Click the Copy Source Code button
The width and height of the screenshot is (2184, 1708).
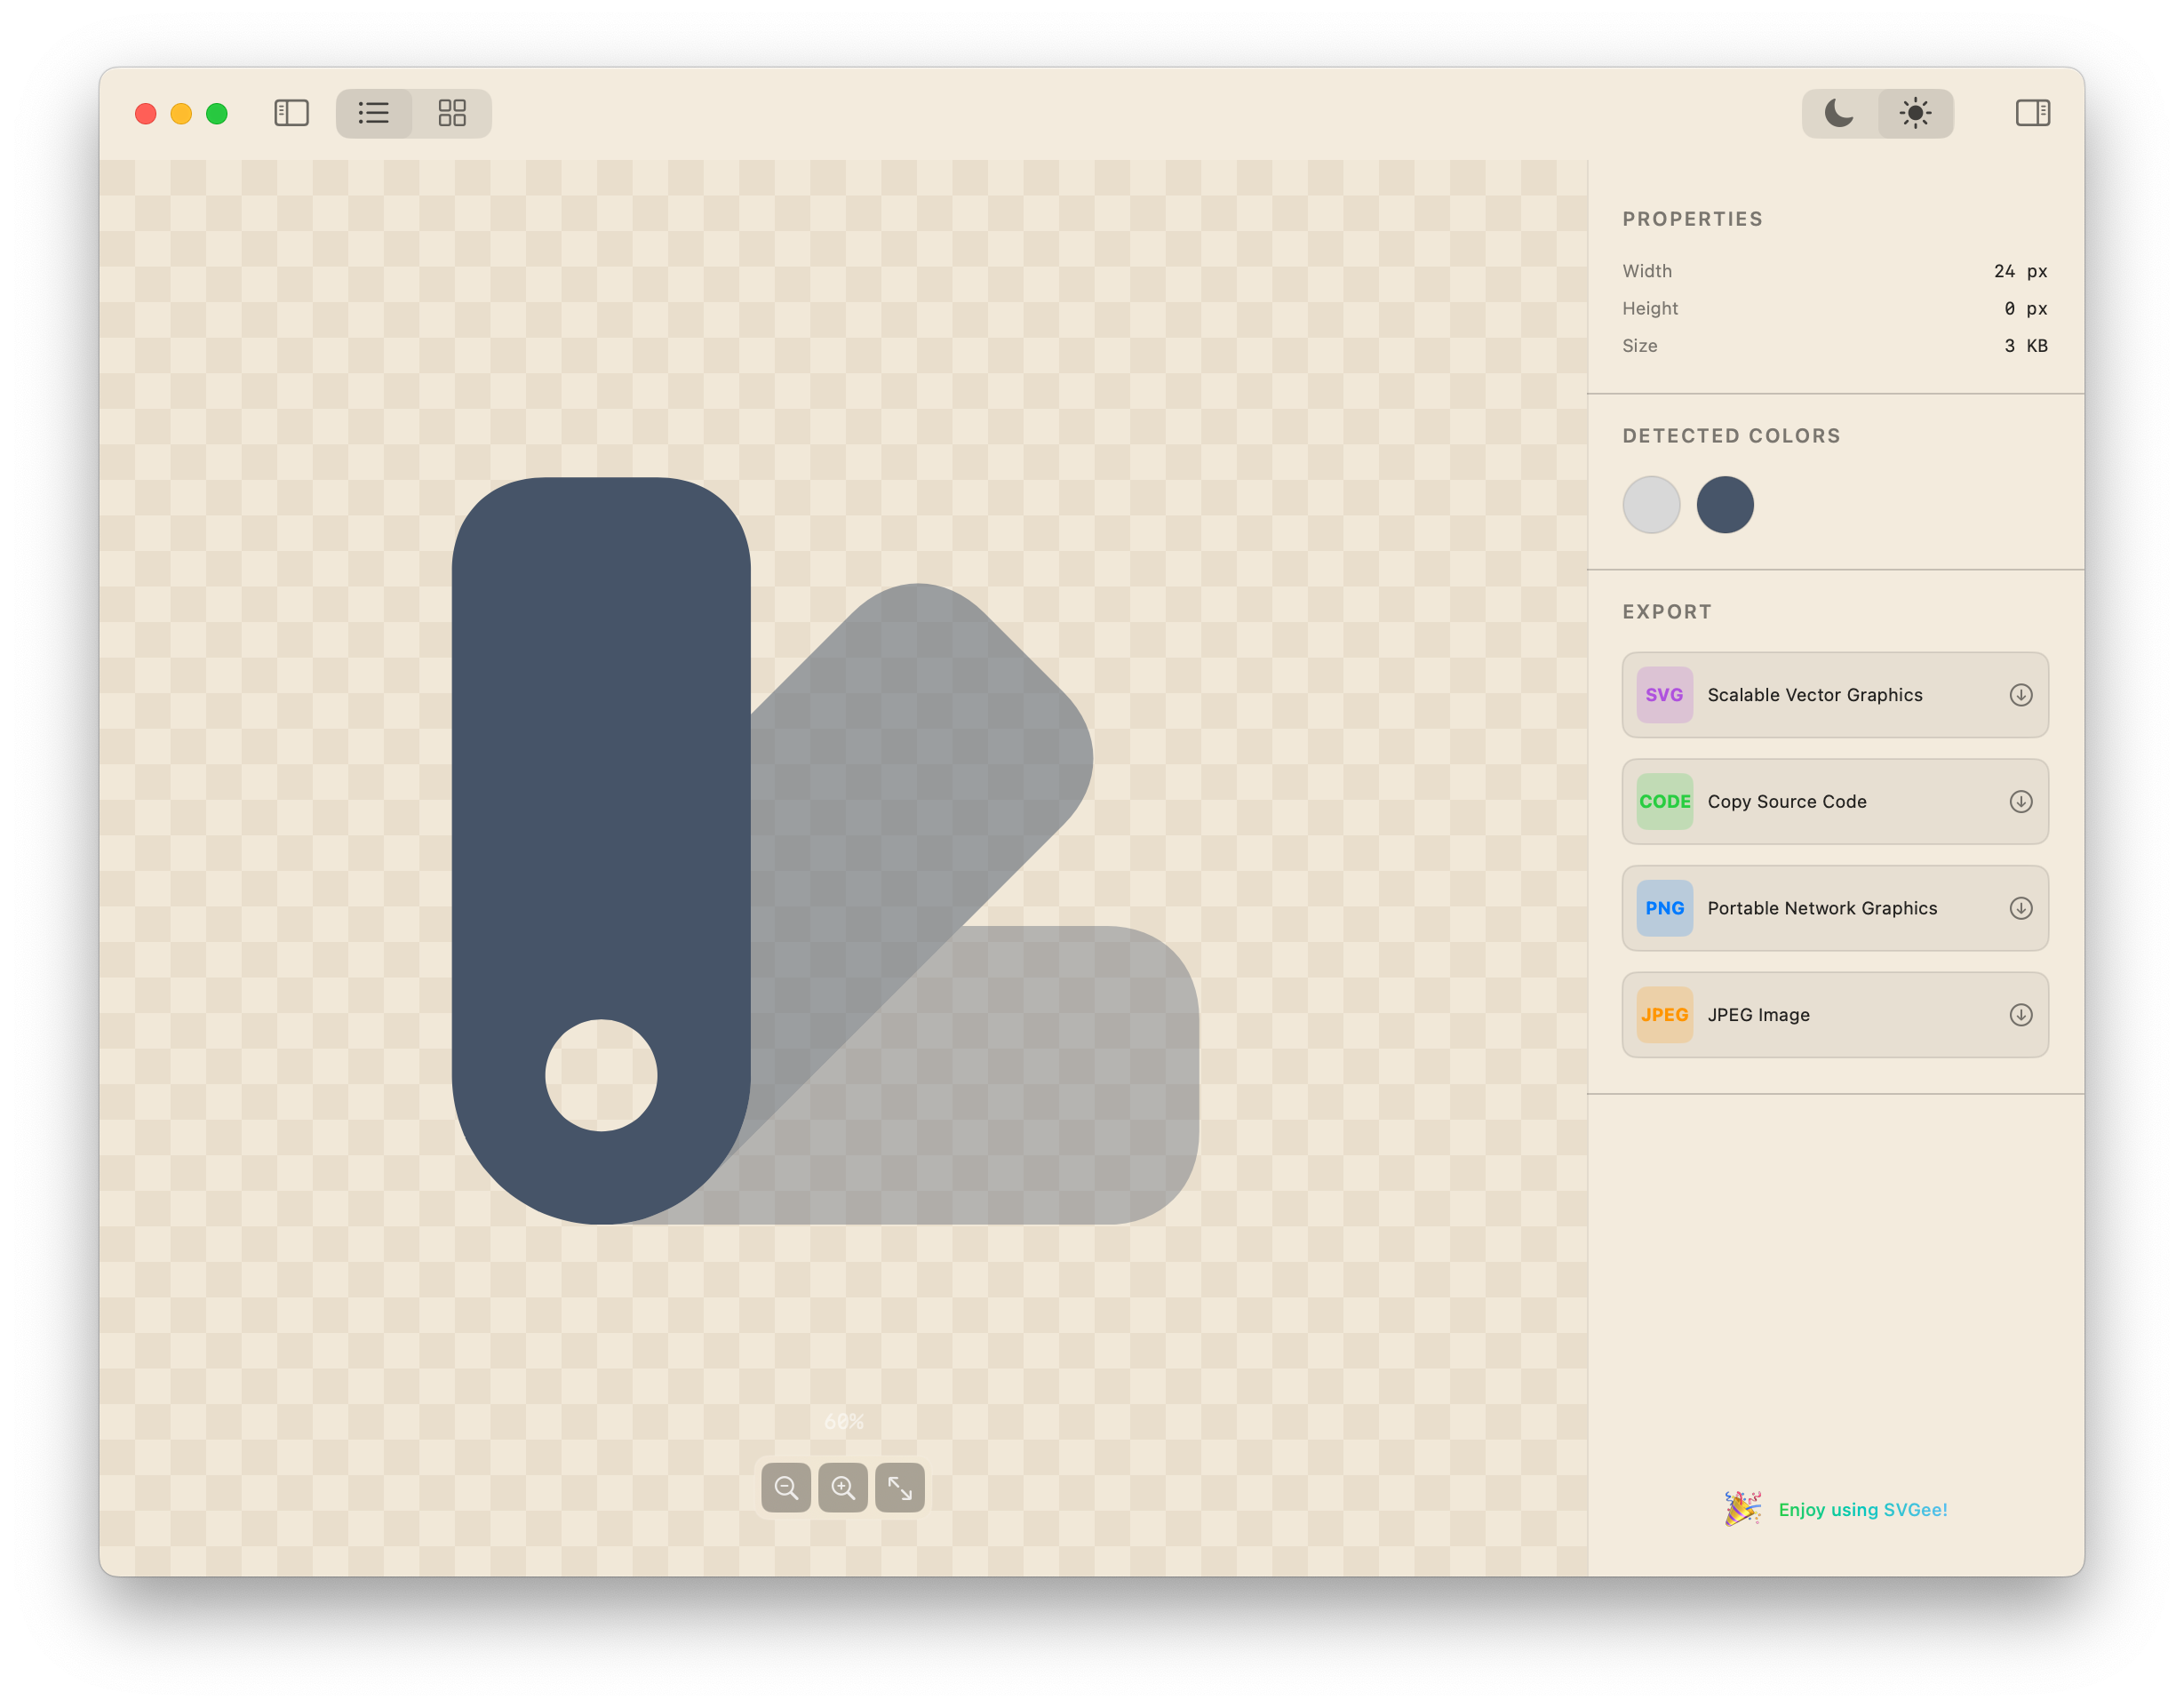point(1835,801)
